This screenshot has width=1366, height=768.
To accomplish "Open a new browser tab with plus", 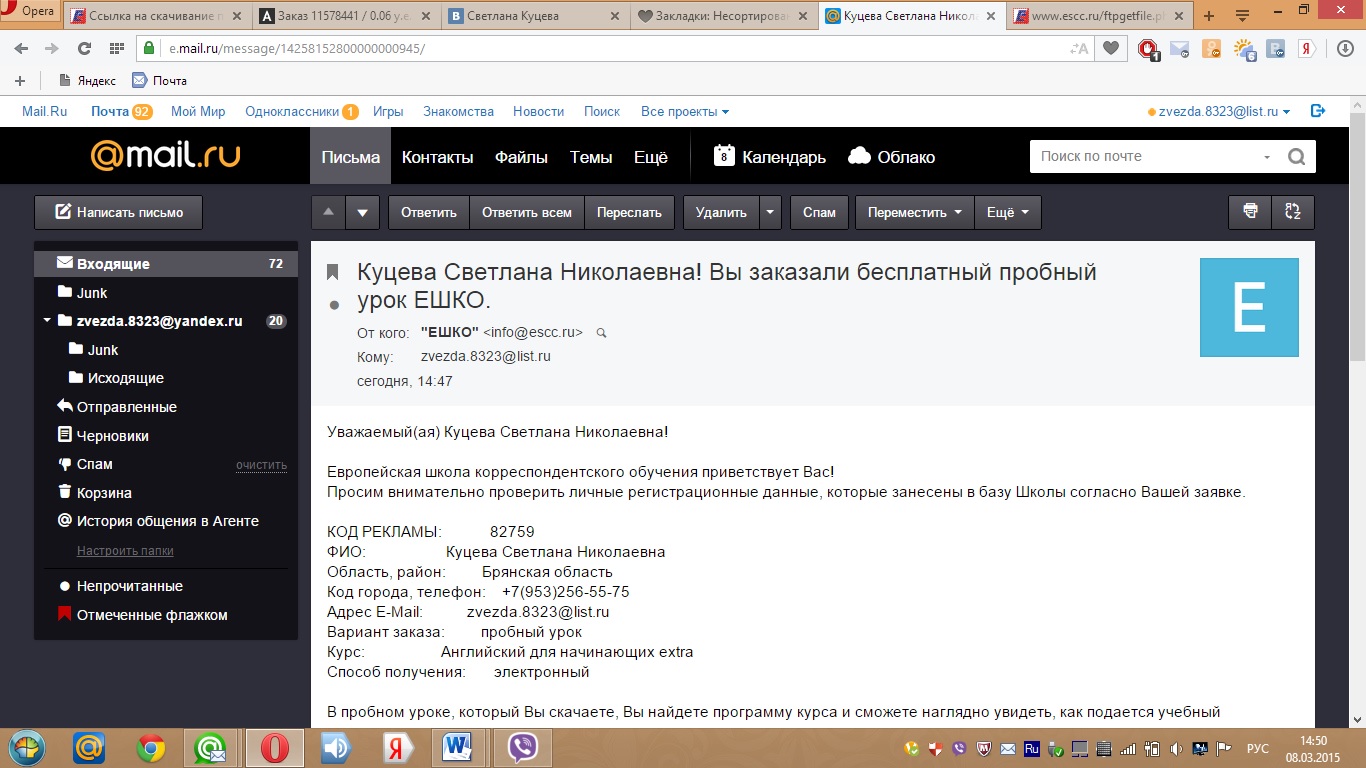I will (x=1209, y=16).
